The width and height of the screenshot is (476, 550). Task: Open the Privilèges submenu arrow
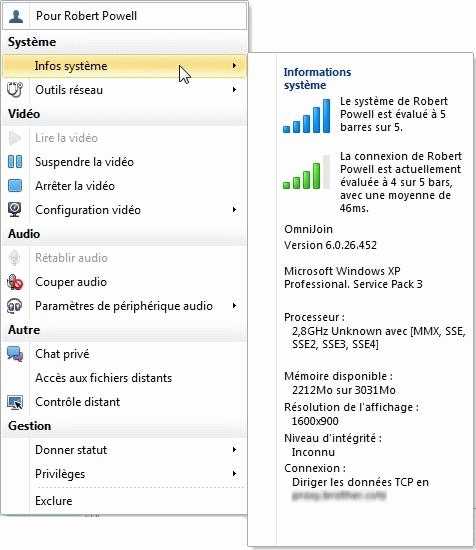coord(234,474)
